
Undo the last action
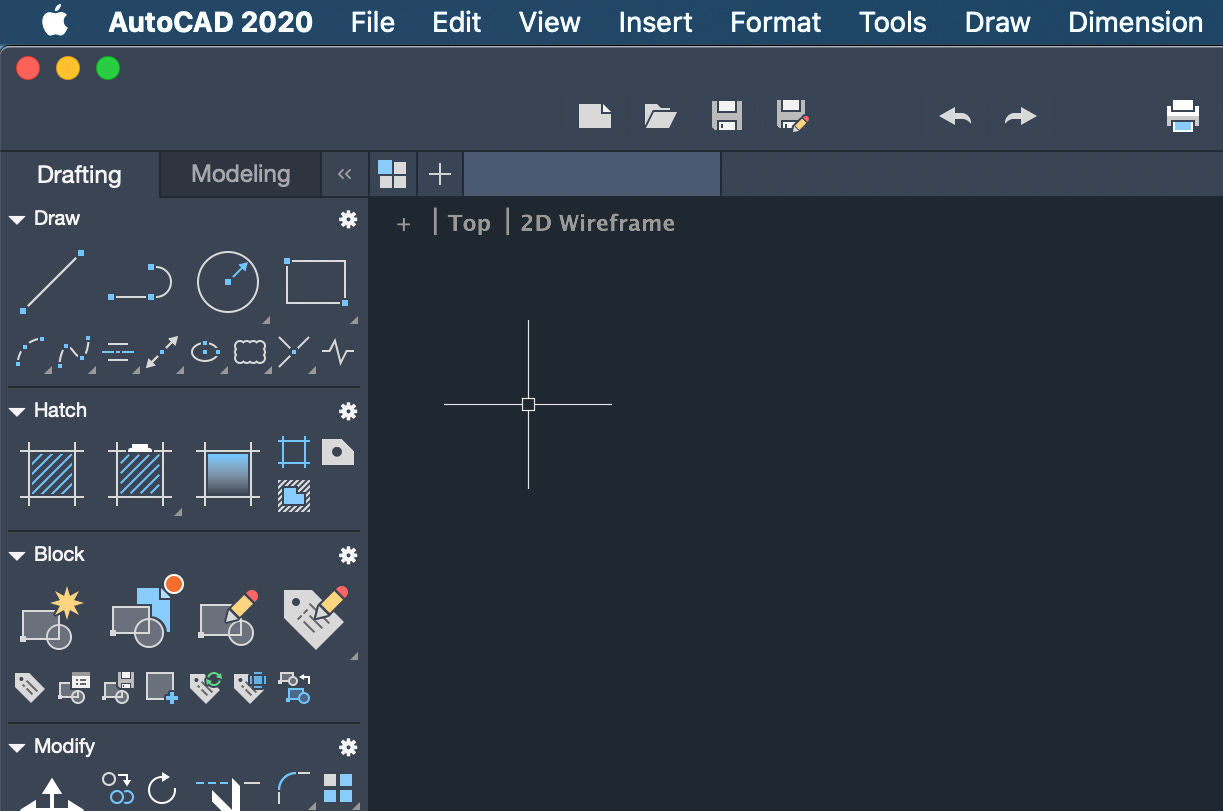tap(955, 117)
